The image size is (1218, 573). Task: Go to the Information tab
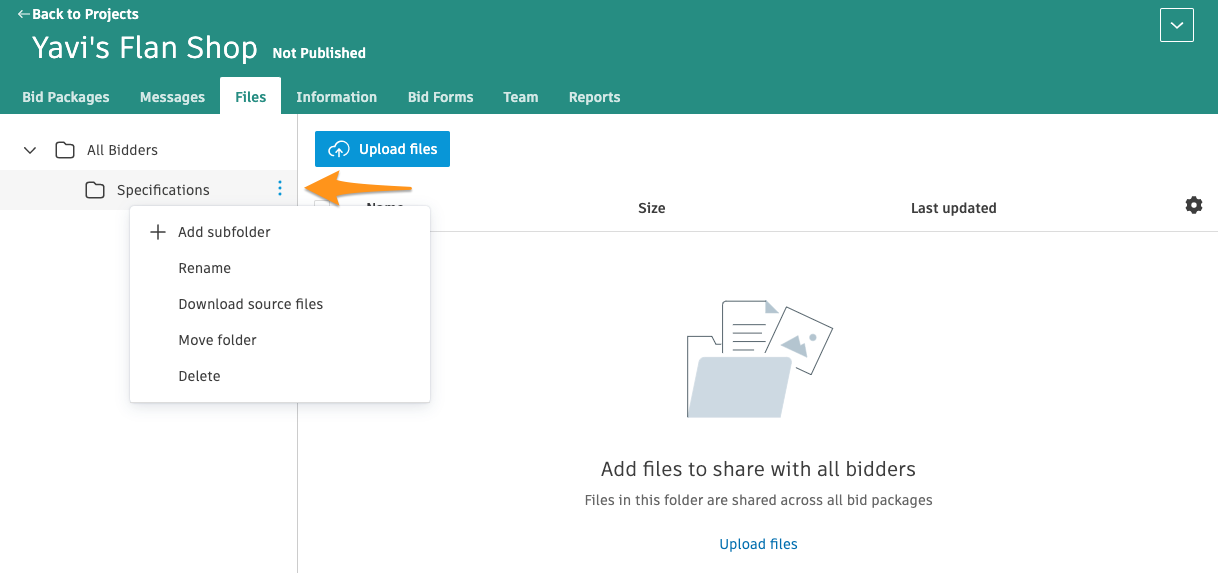point(336,97)
